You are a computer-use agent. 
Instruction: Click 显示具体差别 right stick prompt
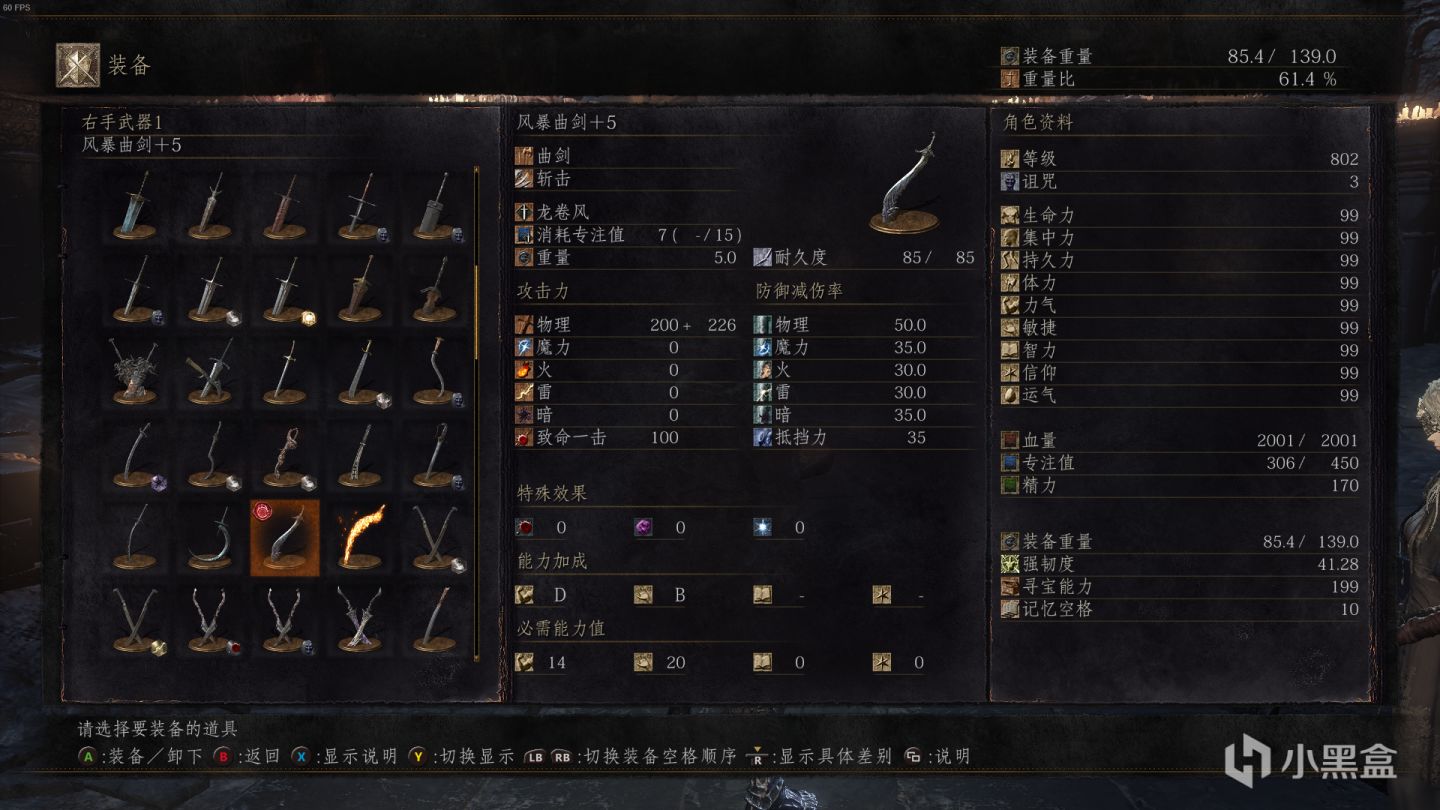(820, 756)
